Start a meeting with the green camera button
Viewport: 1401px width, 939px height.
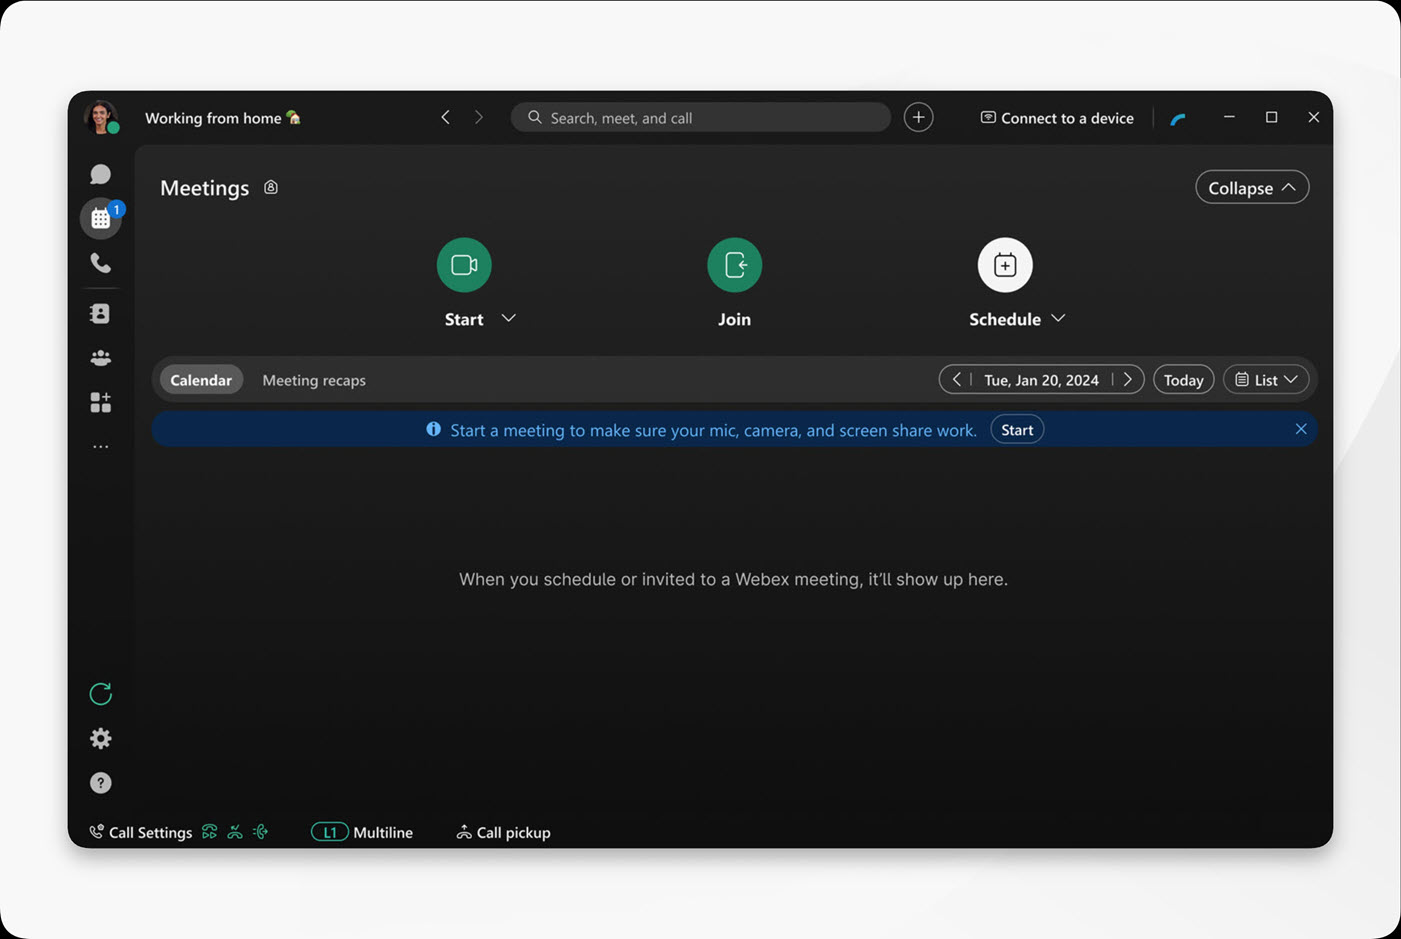[x=464, y=265]
